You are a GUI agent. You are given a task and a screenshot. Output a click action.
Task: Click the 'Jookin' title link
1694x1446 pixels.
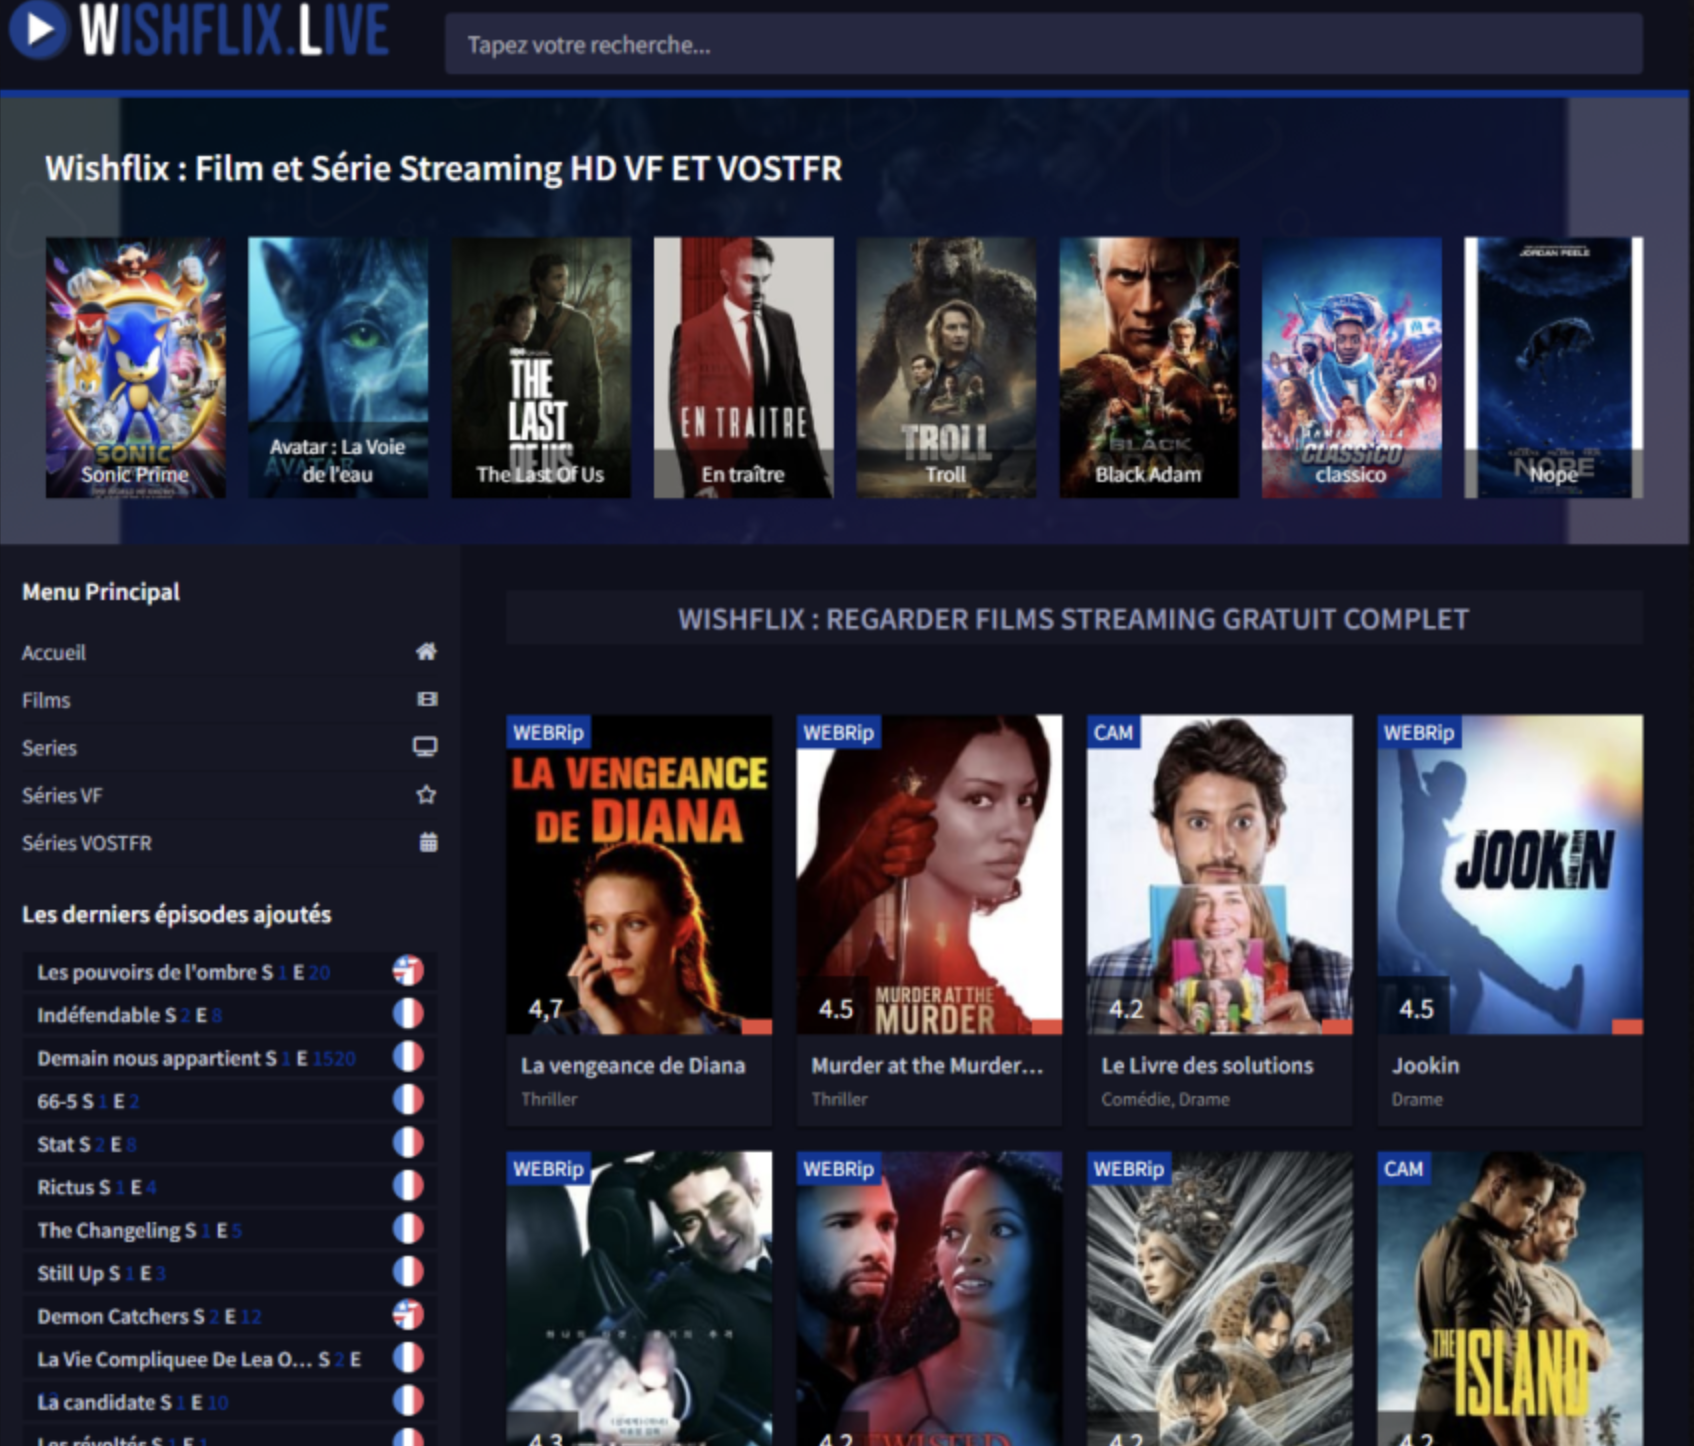tap(1425, 1066)
